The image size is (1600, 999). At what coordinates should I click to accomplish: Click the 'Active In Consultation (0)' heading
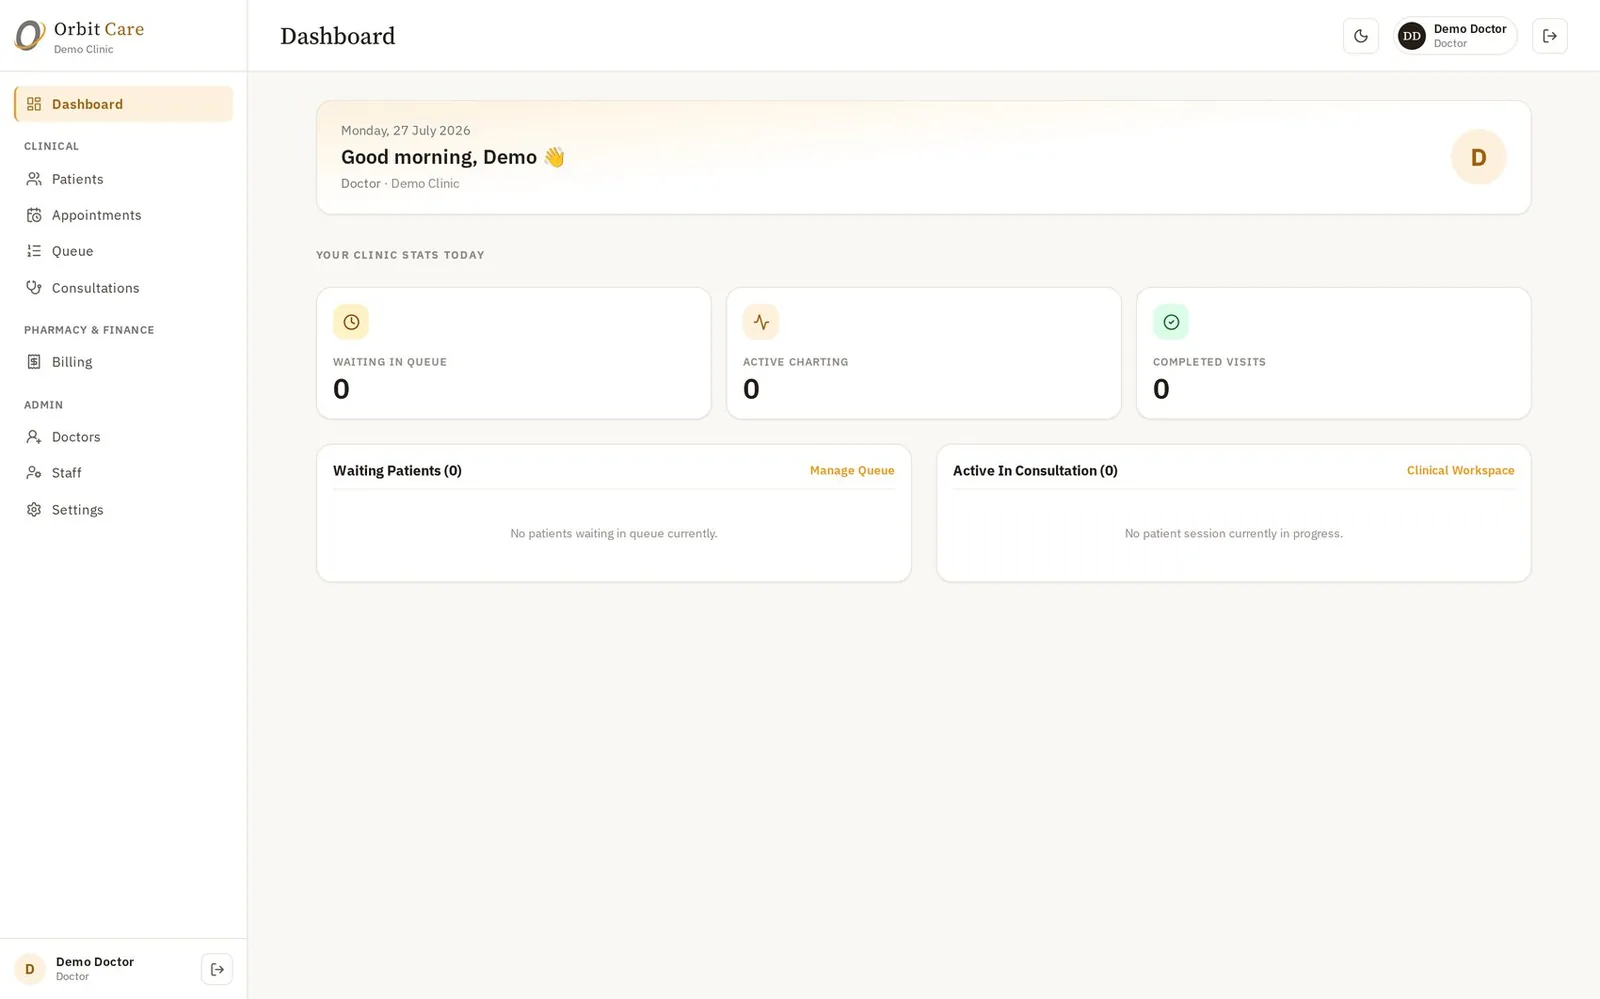pos(1035,470)
